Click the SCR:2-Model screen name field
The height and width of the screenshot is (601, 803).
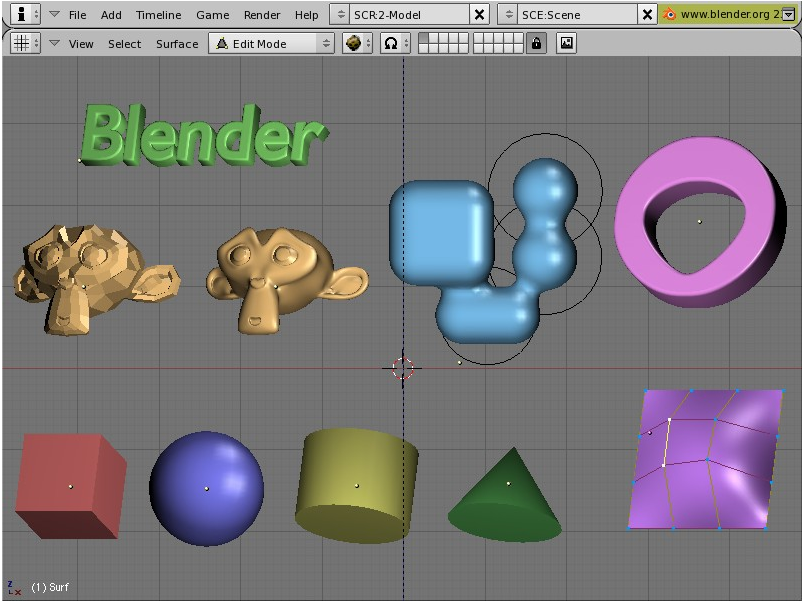tap(409, 15)
